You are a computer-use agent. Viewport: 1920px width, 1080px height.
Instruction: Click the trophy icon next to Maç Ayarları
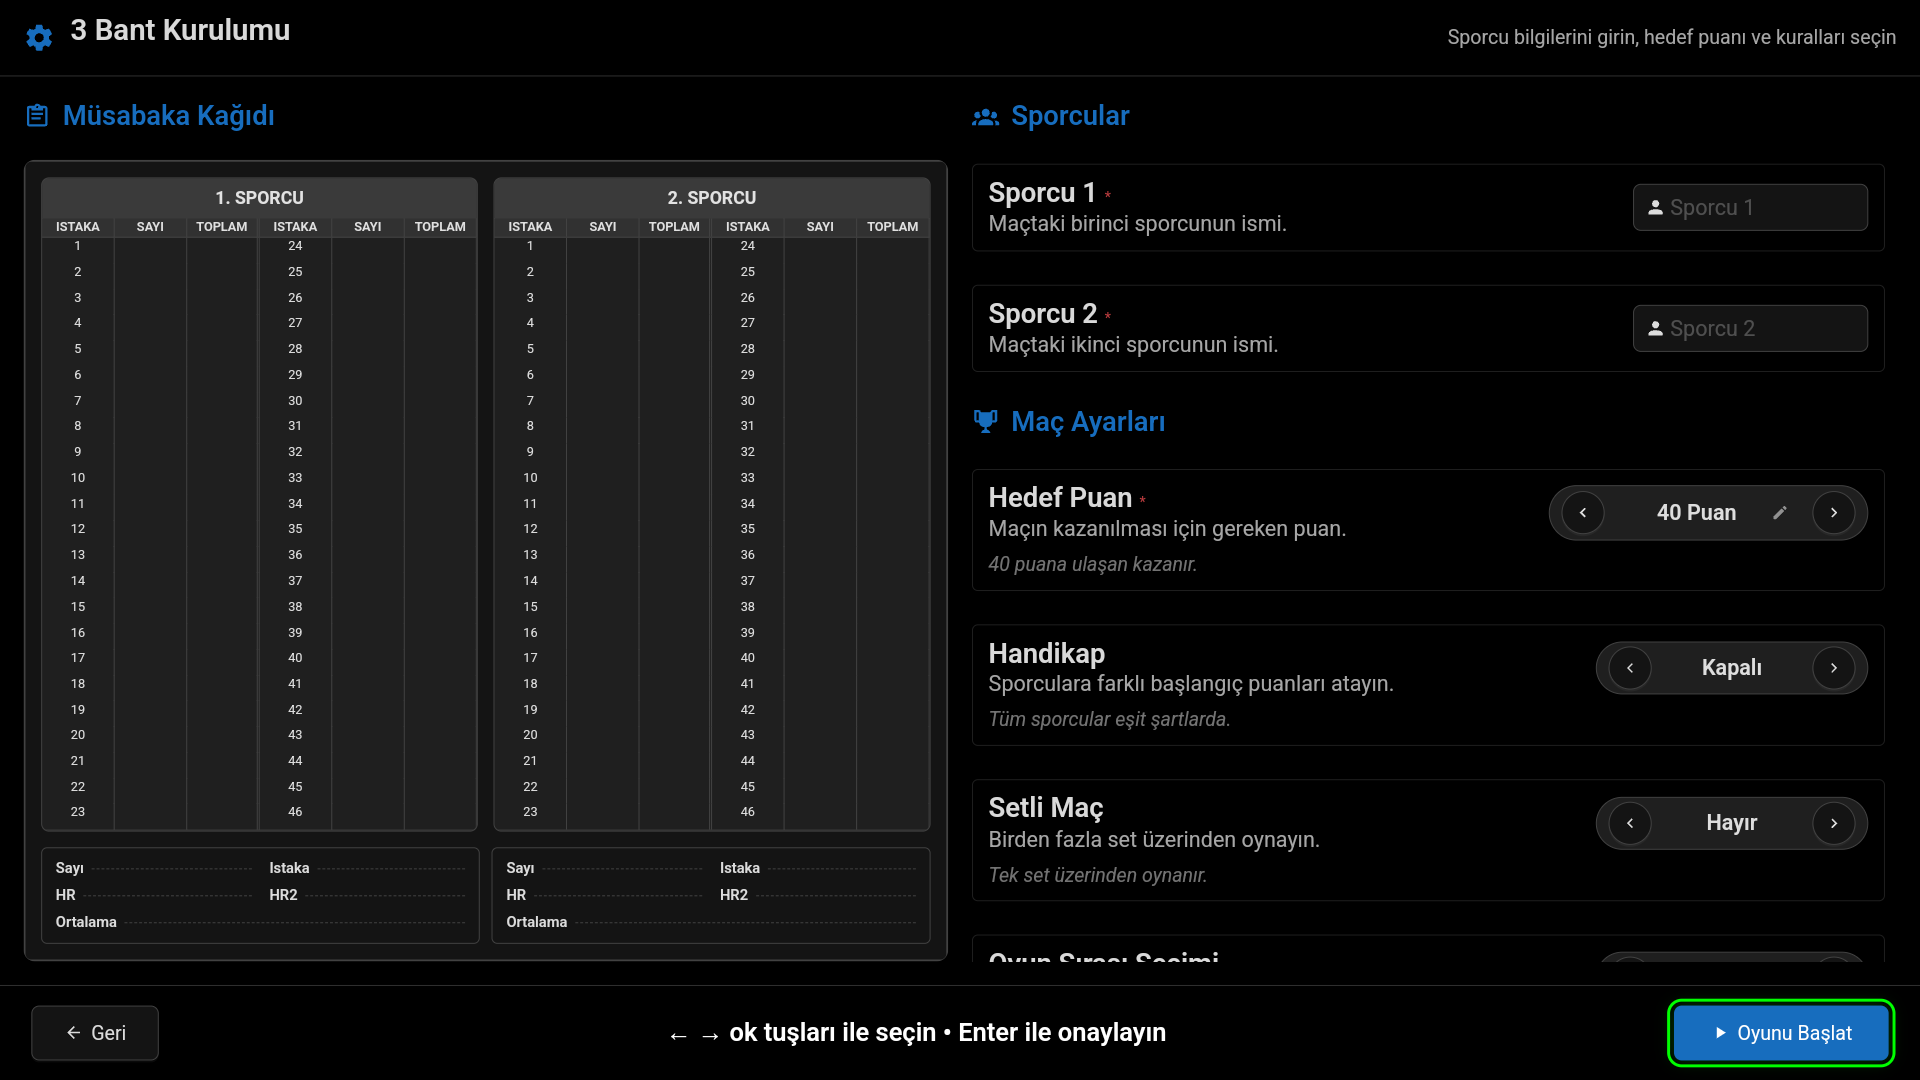985,422
